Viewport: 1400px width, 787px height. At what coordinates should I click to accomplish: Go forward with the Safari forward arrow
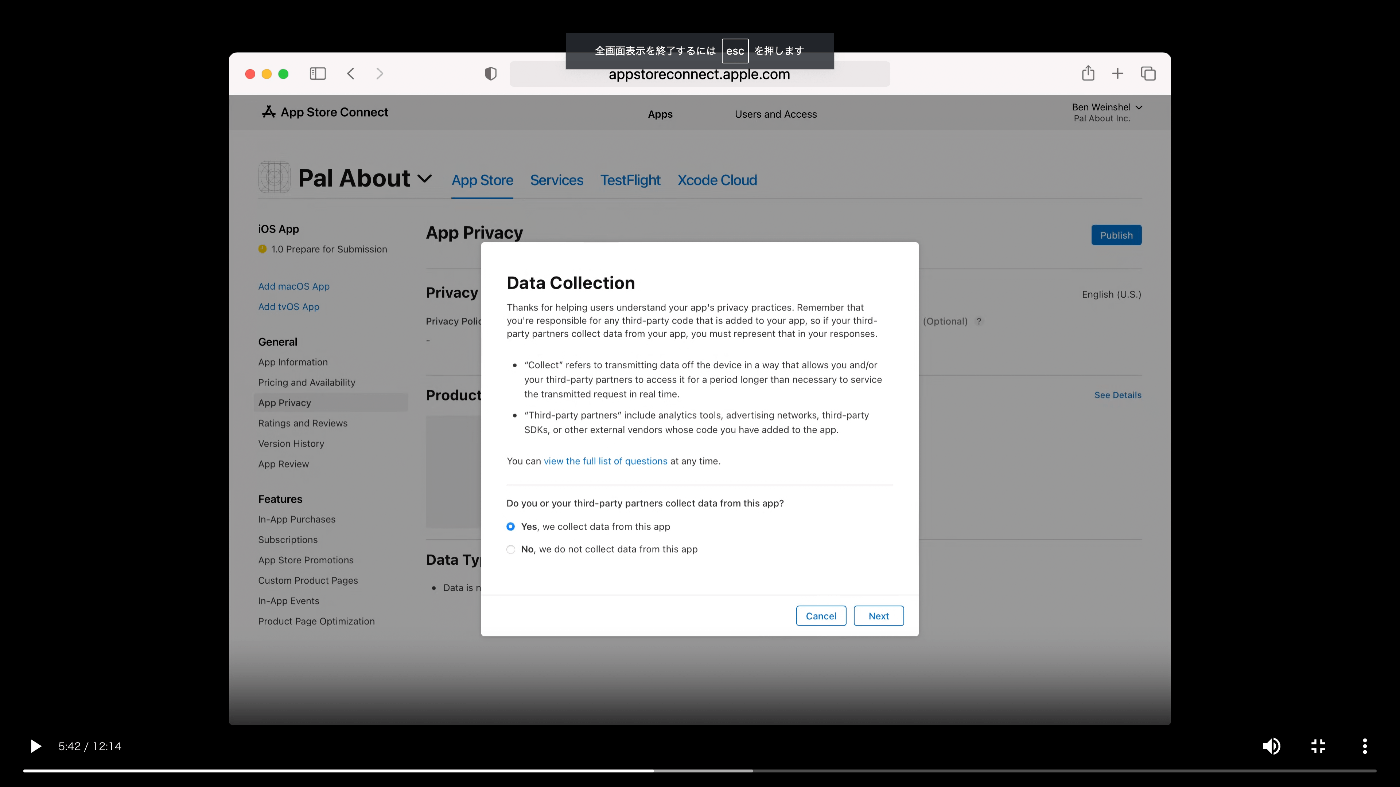(x=379, y=73)
